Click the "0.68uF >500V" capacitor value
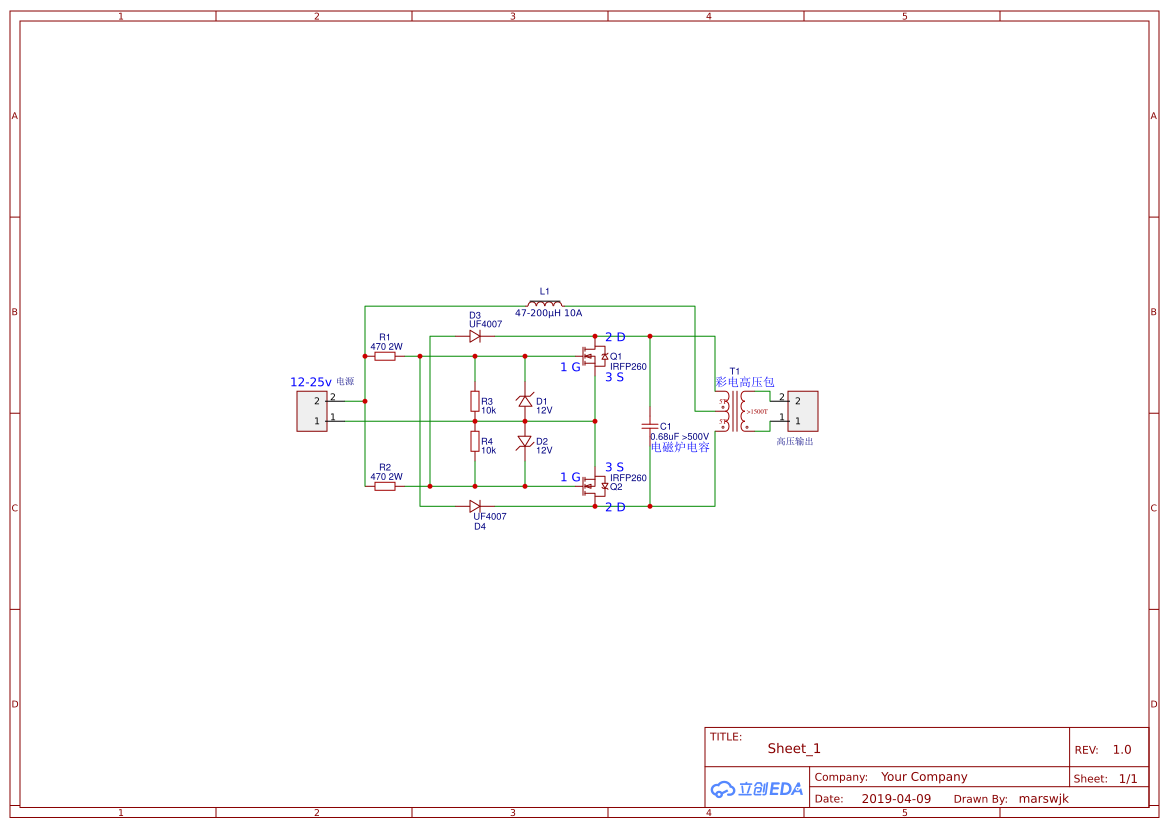This screenshot has width=1169, height=828. (x=680, y=437)
